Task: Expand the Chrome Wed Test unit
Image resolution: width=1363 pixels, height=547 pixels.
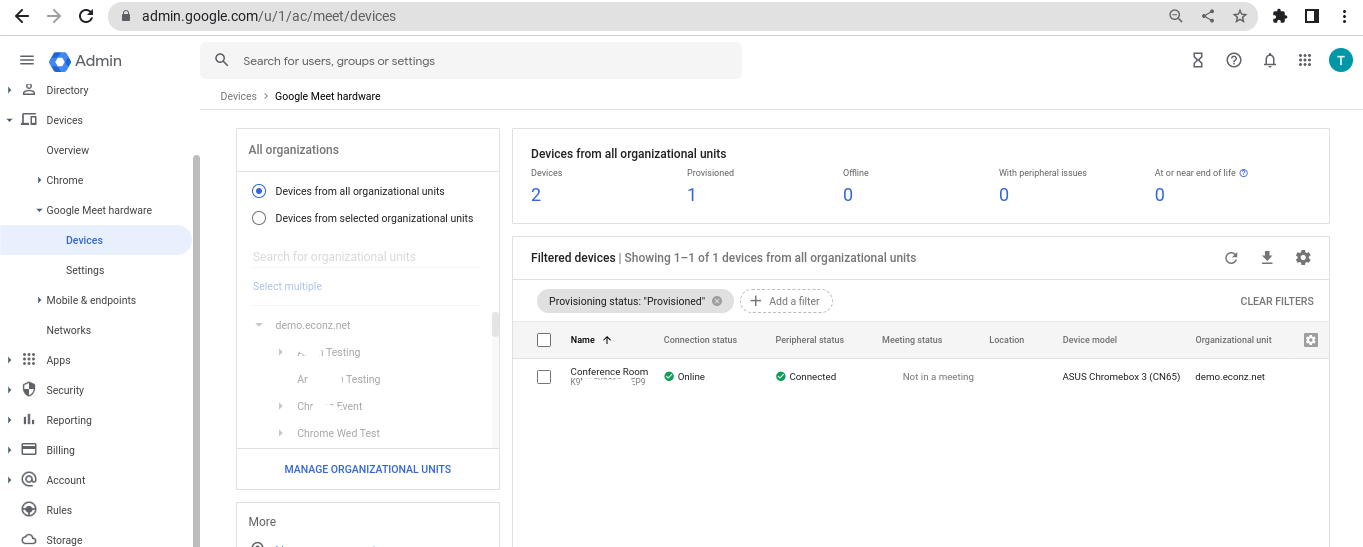Action: click(281, 433)
